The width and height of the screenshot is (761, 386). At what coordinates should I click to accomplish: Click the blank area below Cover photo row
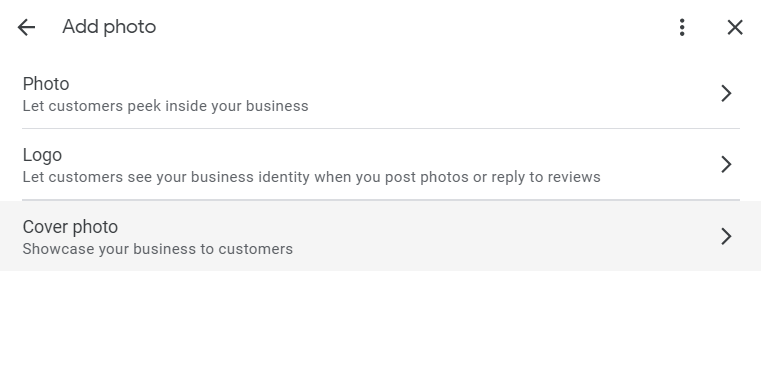click(380, 328)
